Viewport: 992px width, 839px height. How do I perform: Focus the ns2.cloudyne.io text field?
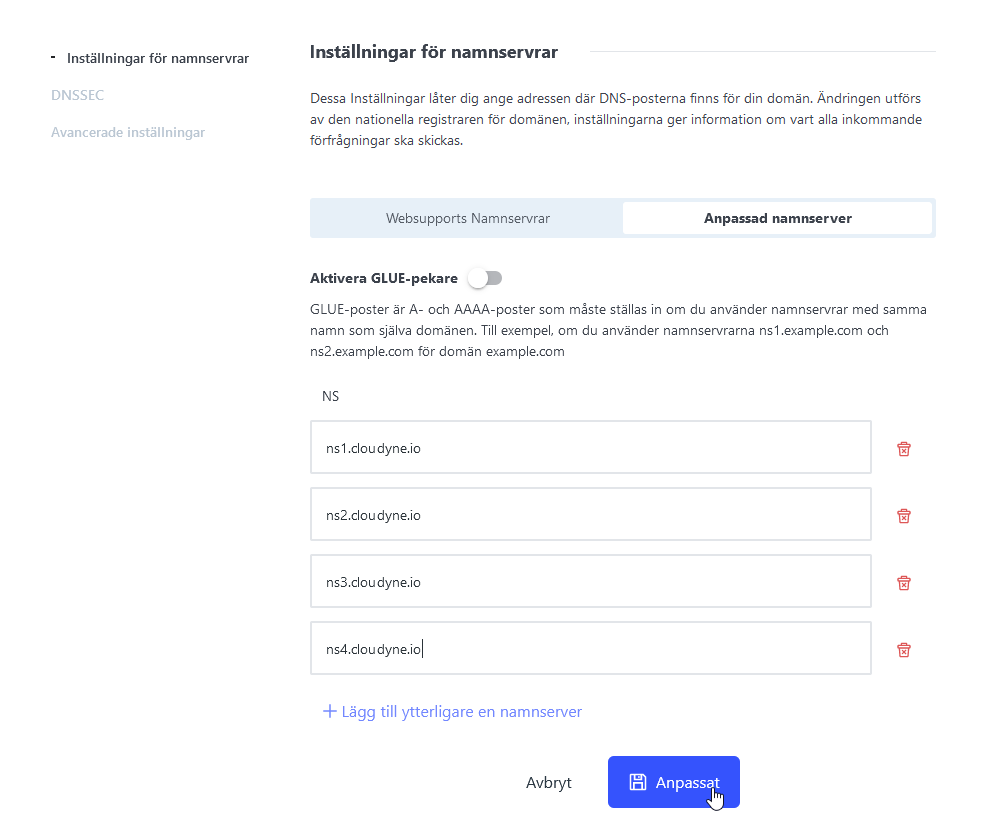[590, 515]
